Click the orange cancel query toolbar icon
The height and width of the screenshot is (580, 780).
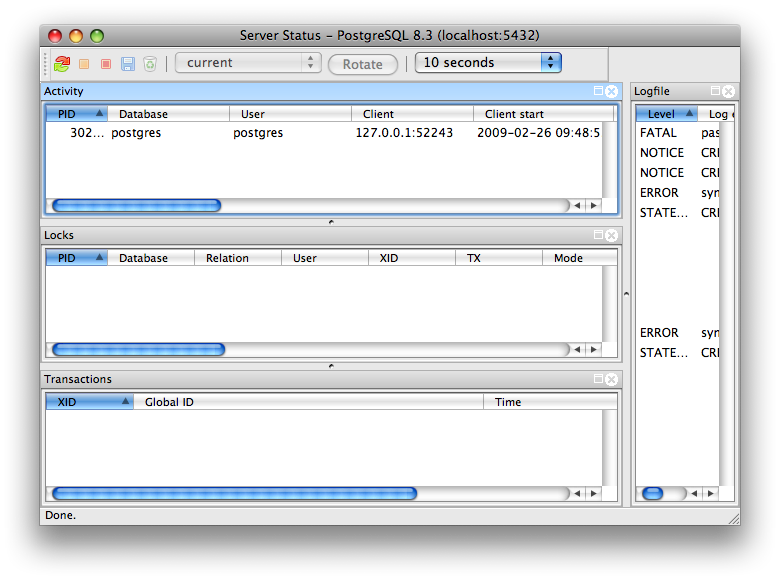[84, 63]
